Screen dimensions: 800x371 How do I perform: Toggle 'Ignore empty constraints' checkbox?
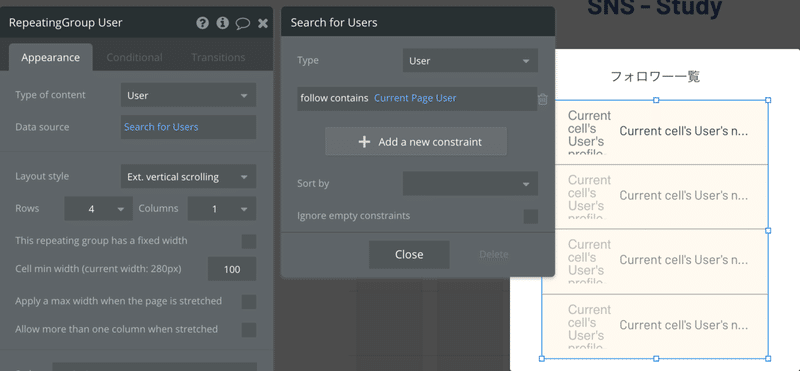pos(531,216)
